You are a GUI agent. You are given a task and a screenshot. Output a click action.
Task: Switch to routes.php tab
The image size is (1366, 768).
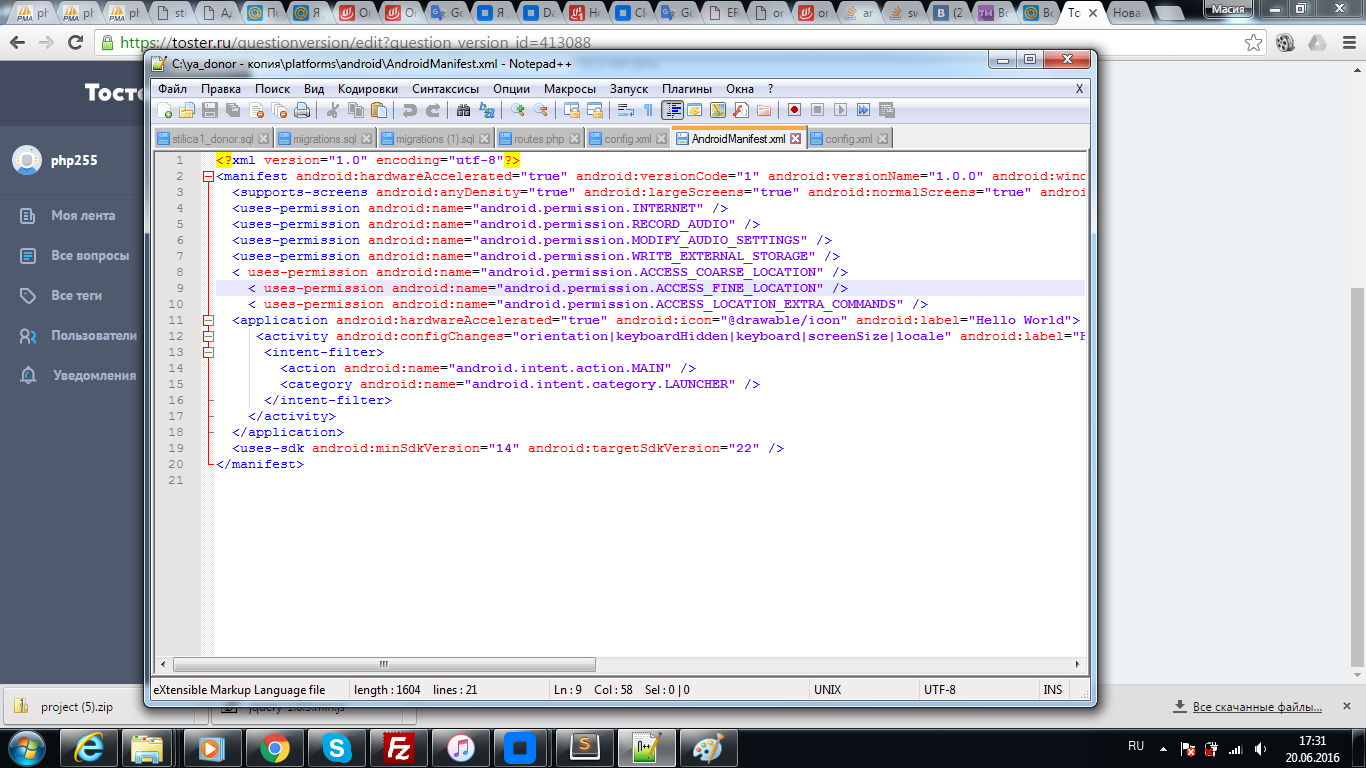538,139
